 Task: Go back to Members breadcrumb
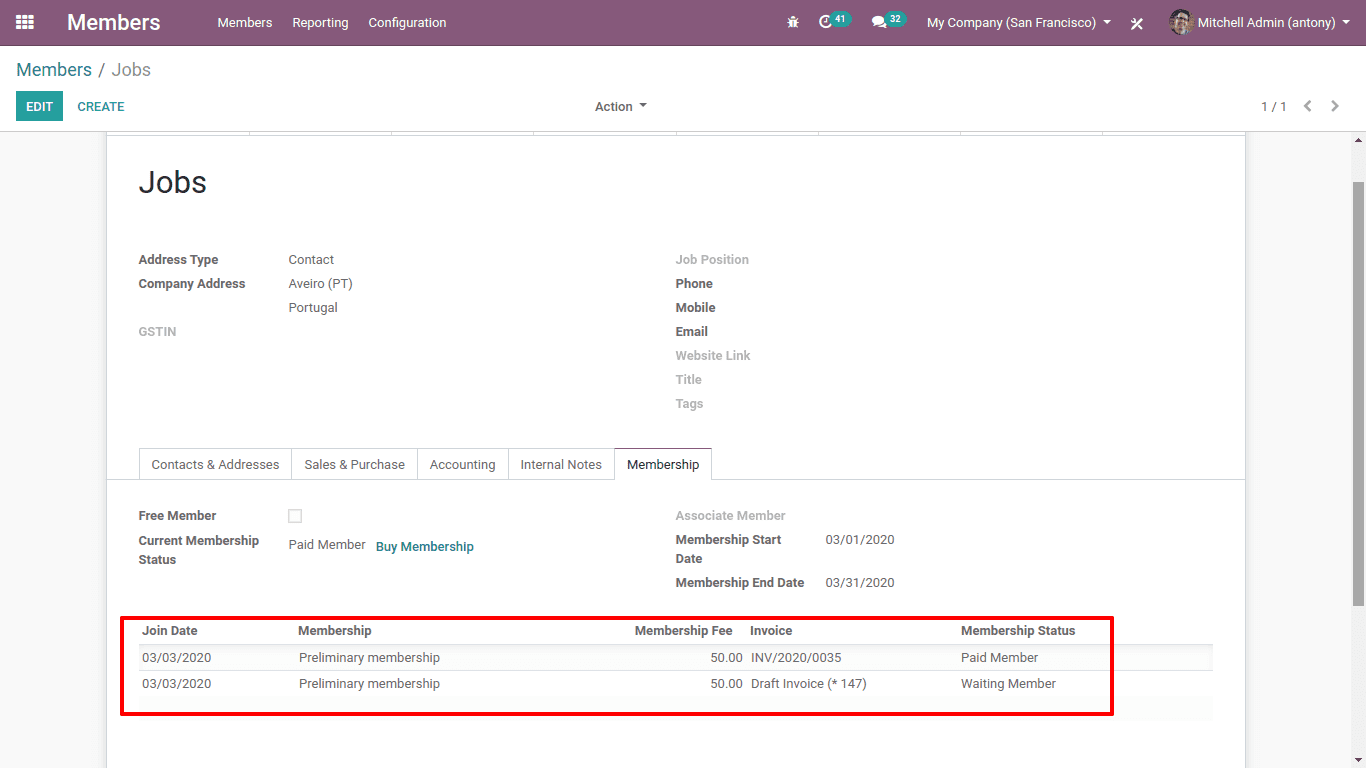point(54,70)
